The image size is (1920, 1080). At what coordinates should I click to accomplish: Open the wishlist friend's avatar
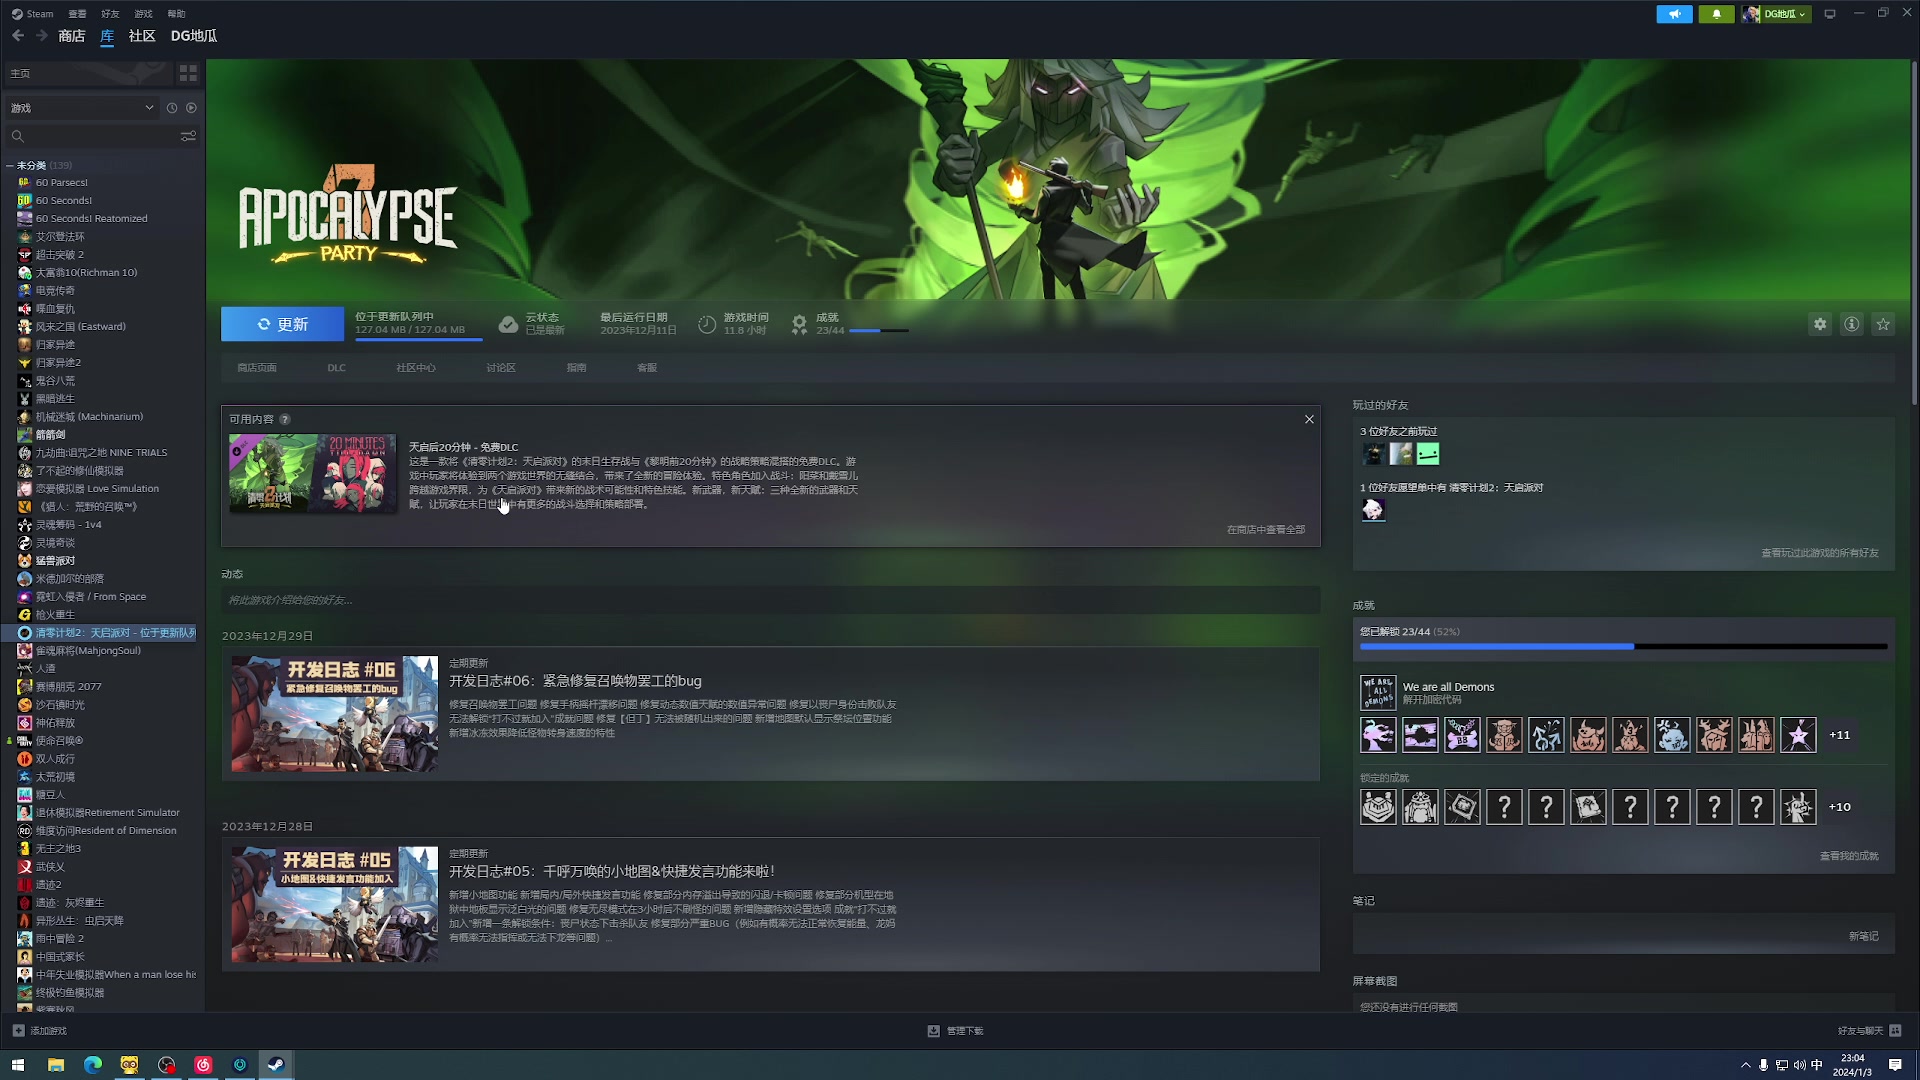(x=1373, y=510)
